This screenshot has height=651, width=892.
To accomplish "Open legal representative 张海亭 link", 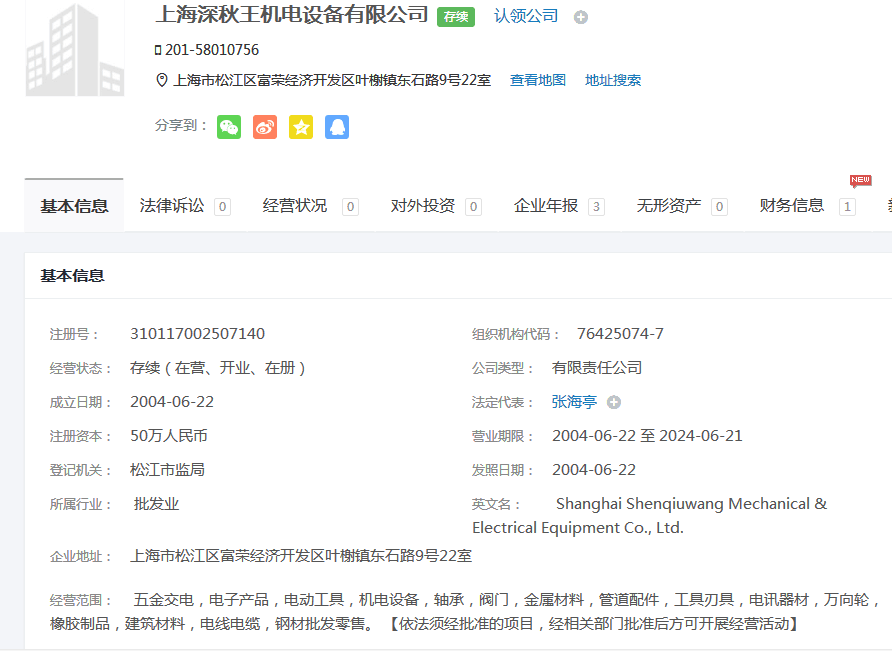I will pos(574,402).
